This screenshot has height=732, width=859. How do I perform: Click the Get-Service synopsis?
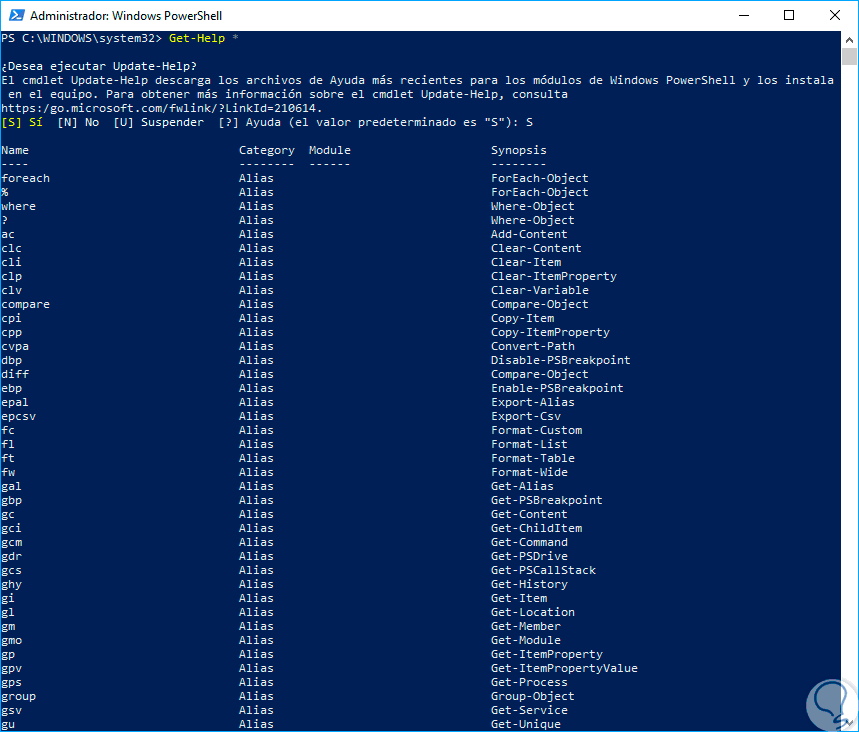pyautogui.click(x=529, y=710)
